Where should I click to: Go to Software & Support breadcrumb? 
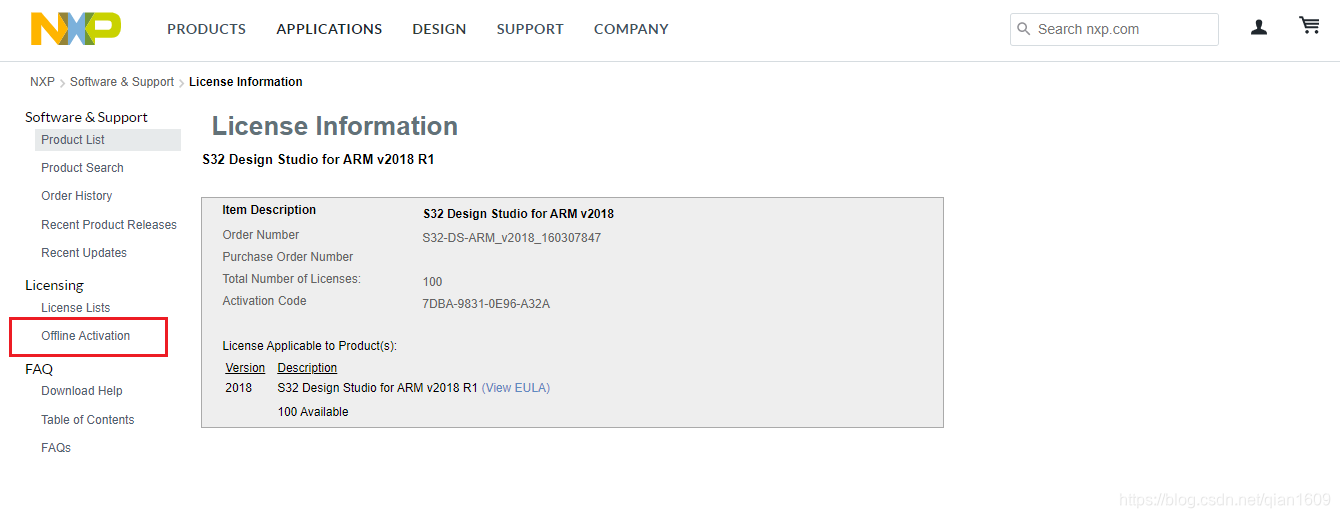point(122,82)
